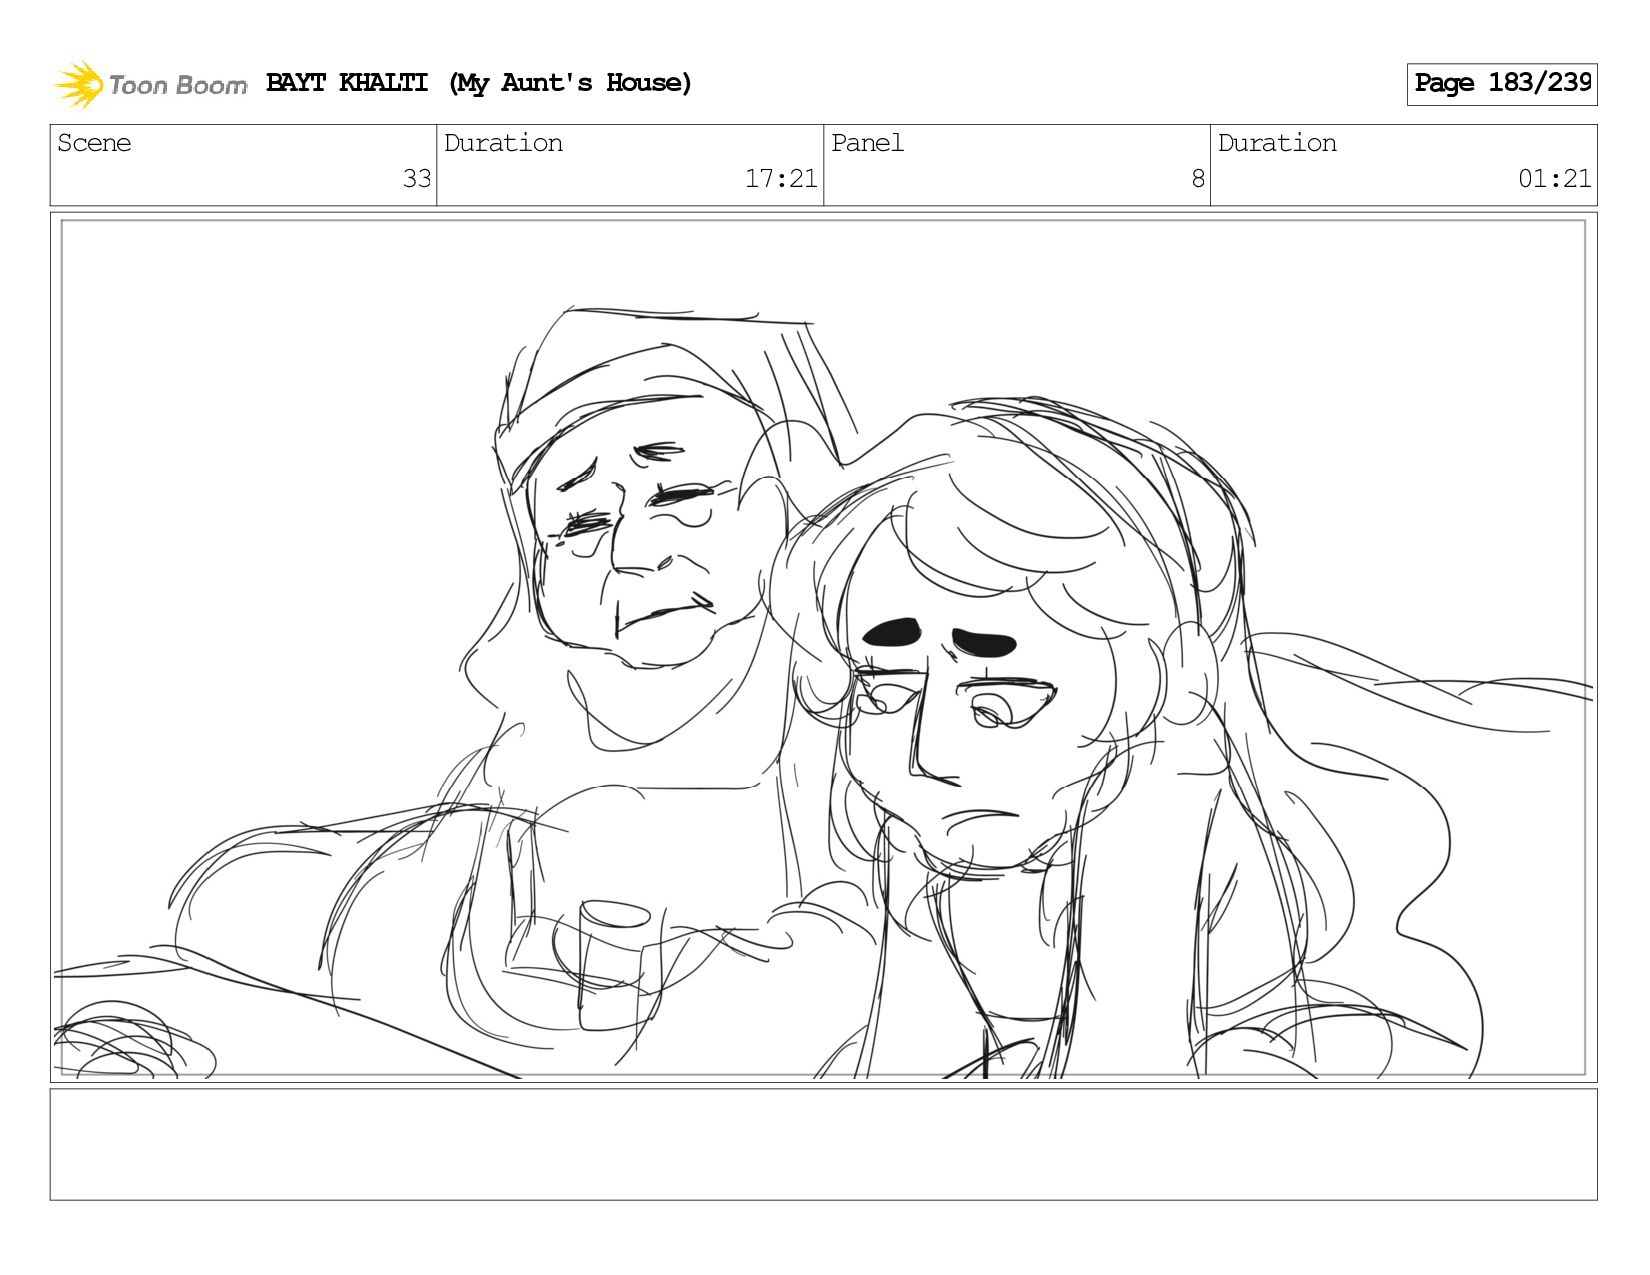Click panel number 8
Image resolution: width=1650 pixels, height=1275 pixels.
(x=1197, y=179)
